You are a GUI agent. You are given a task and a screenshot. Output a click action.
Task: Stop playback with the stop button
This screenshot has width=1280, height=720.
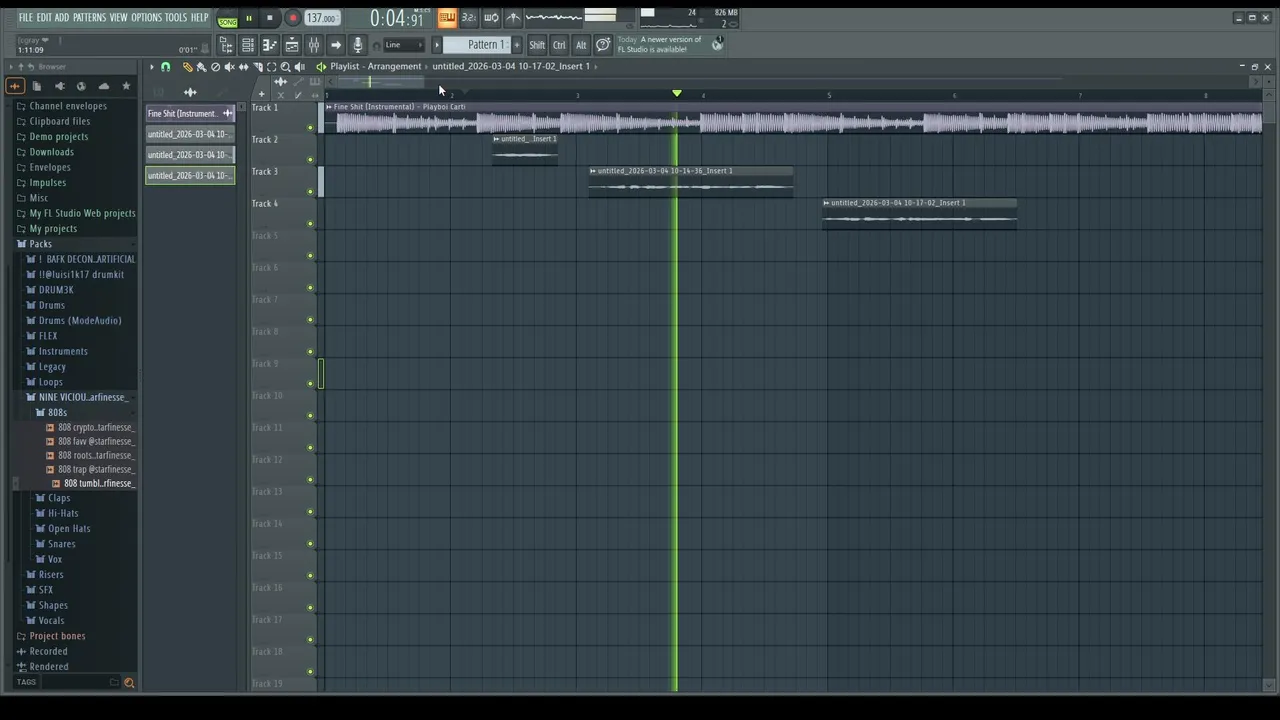point(270,18)
